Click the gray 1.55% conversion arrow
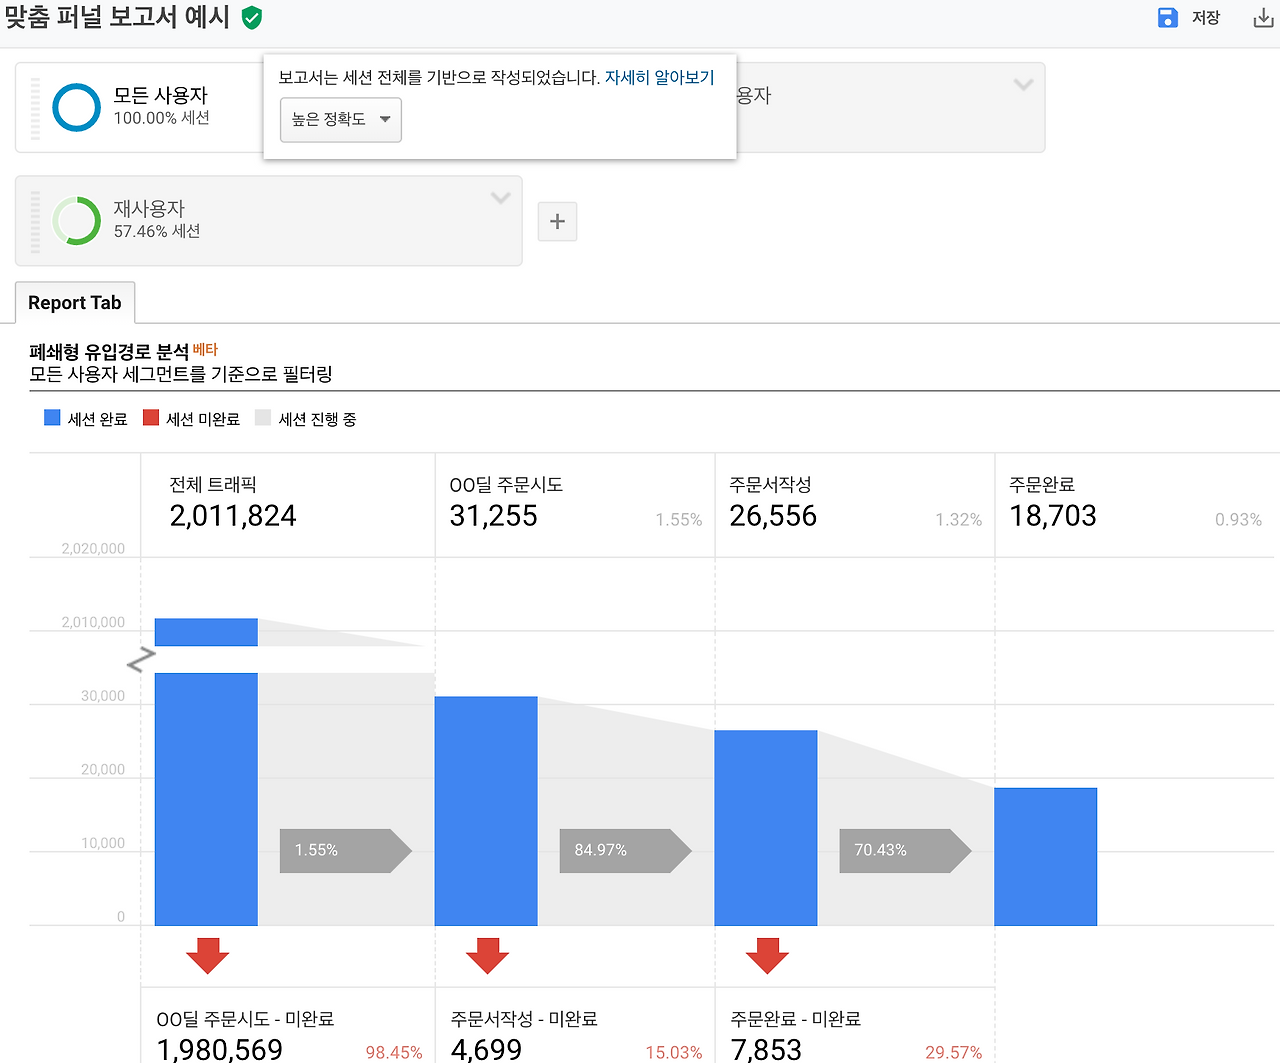This screenshot has height=1063, width=1280. pos(340,851)
